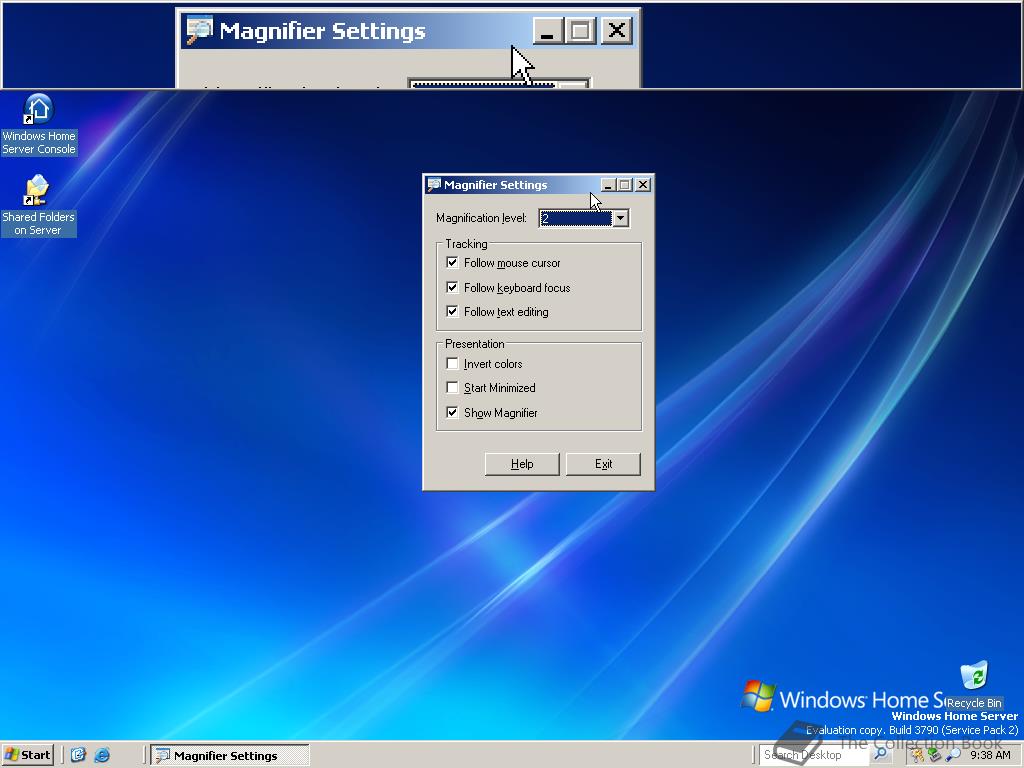Open Shared Folders on Server shortcut

(38, 205)
